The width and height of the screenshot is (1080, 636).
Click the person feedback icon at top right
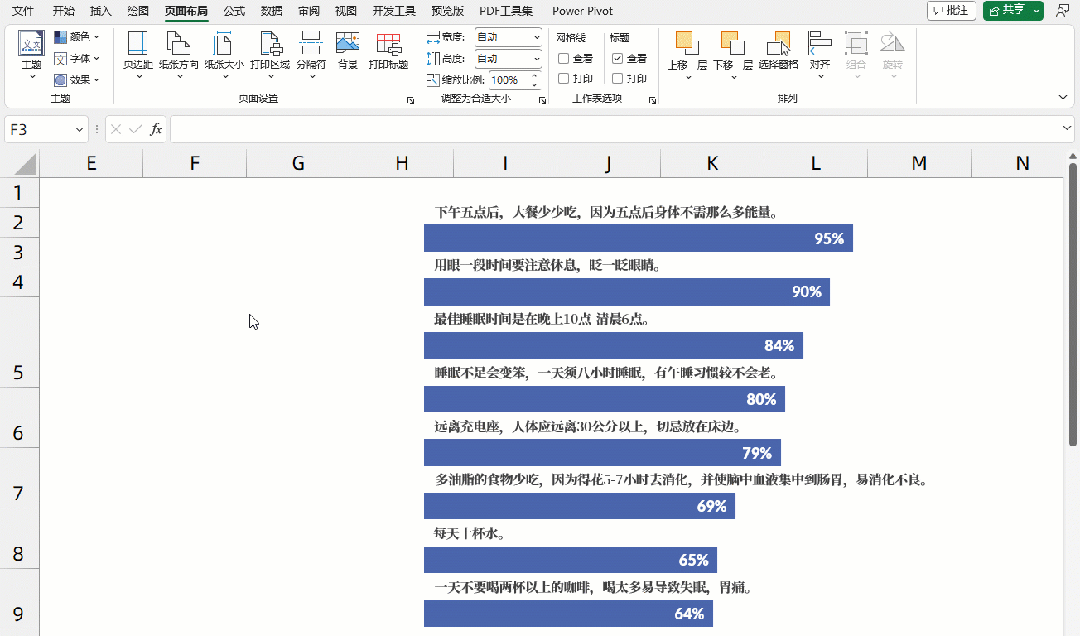(x=1063, y=10)
